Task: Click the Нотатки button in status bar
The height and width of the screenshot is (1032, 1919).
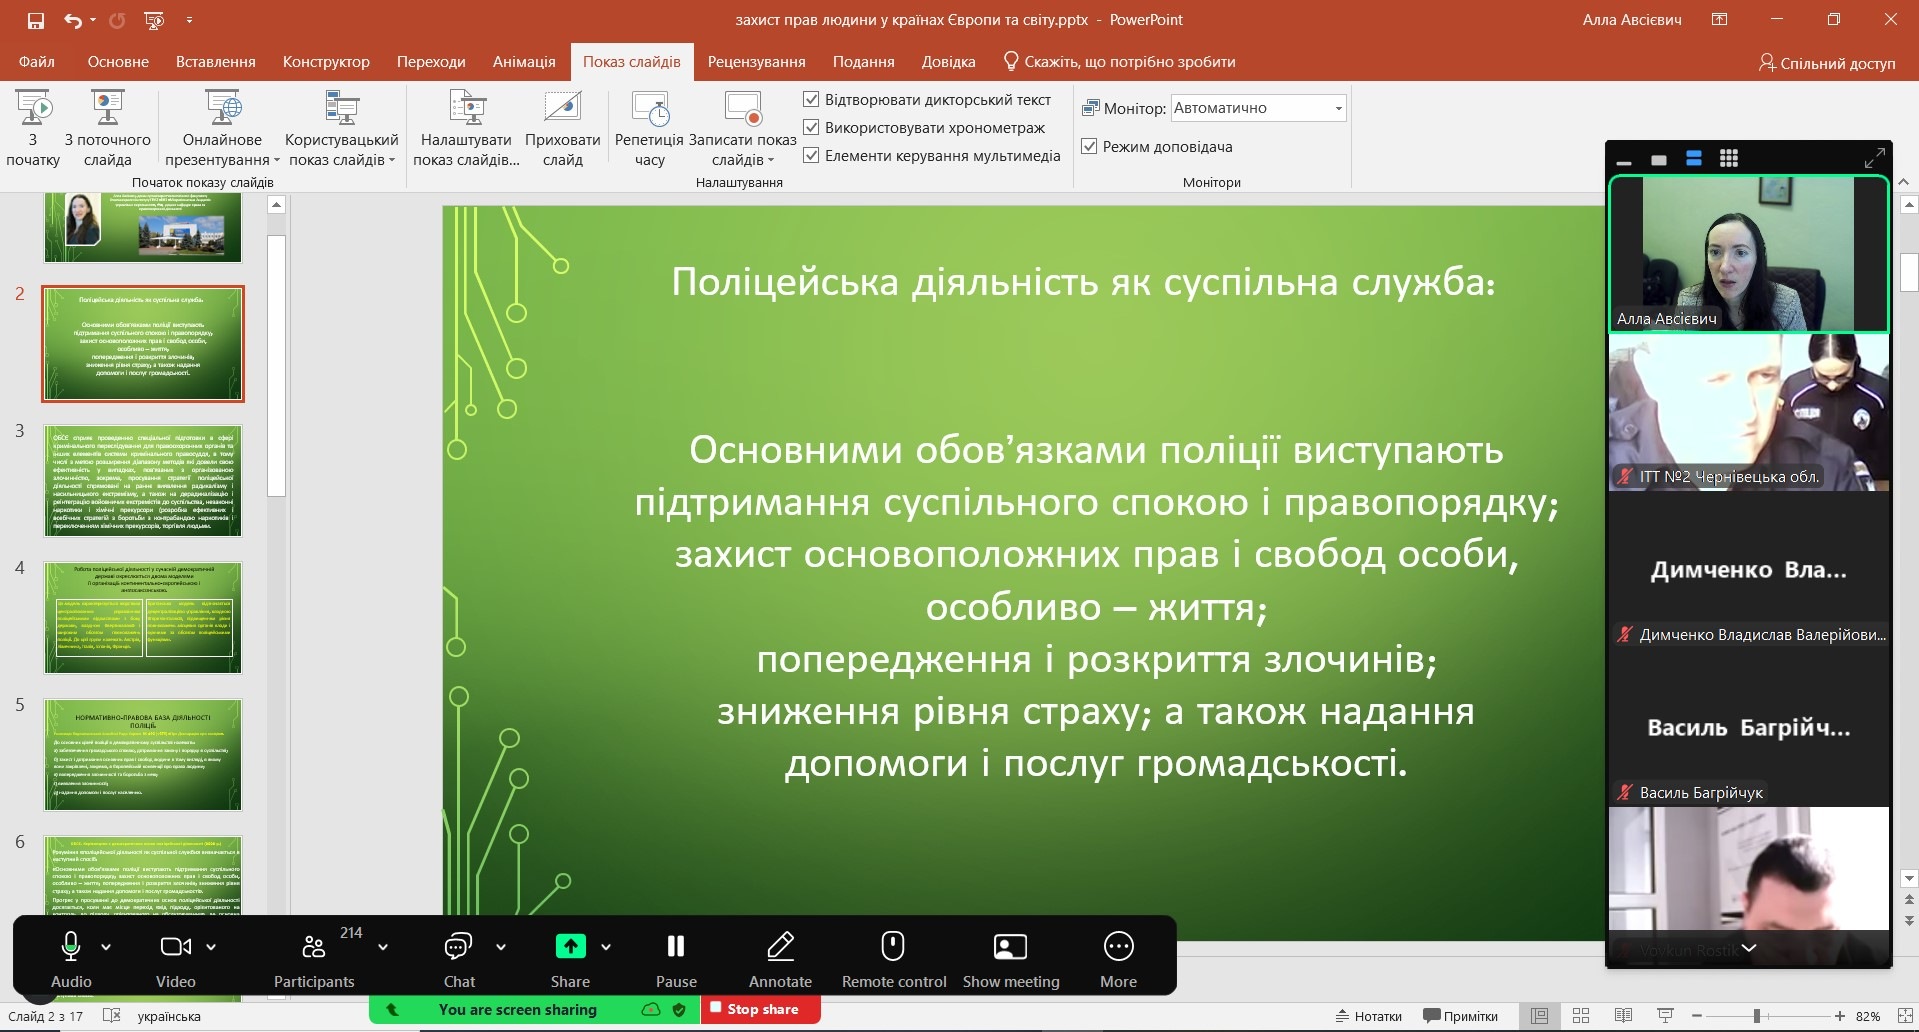Action: coord(1368,1016)
